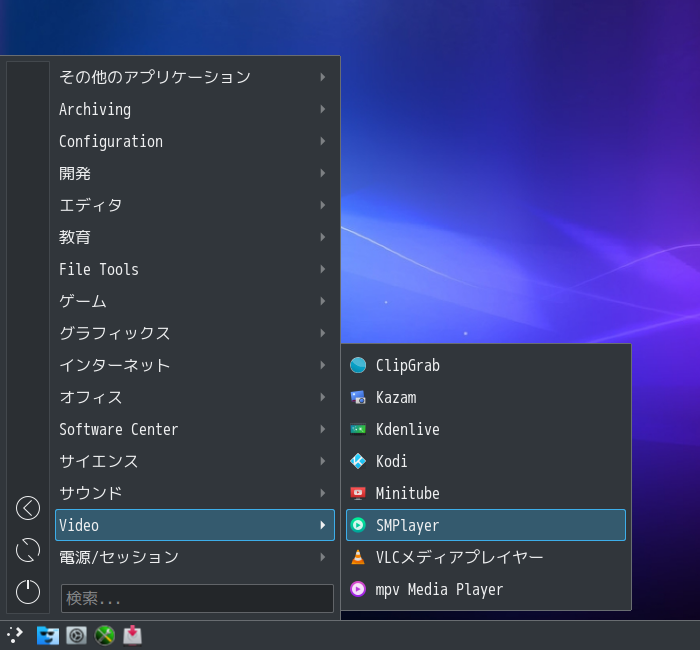Open the start menu launcher icon in taskbar
The width and height of the screenshot is (700, 650).
point(15,635)
